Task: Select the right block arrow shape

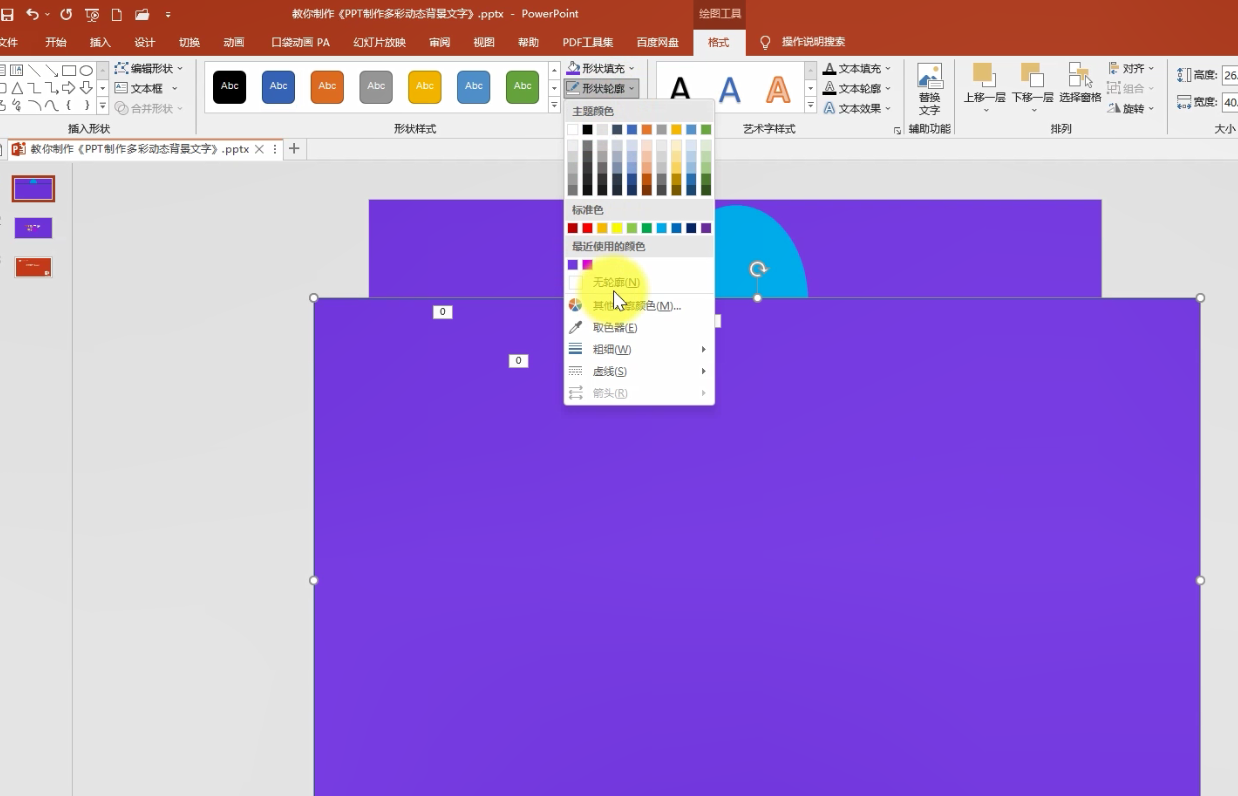Action: (69, 88)
